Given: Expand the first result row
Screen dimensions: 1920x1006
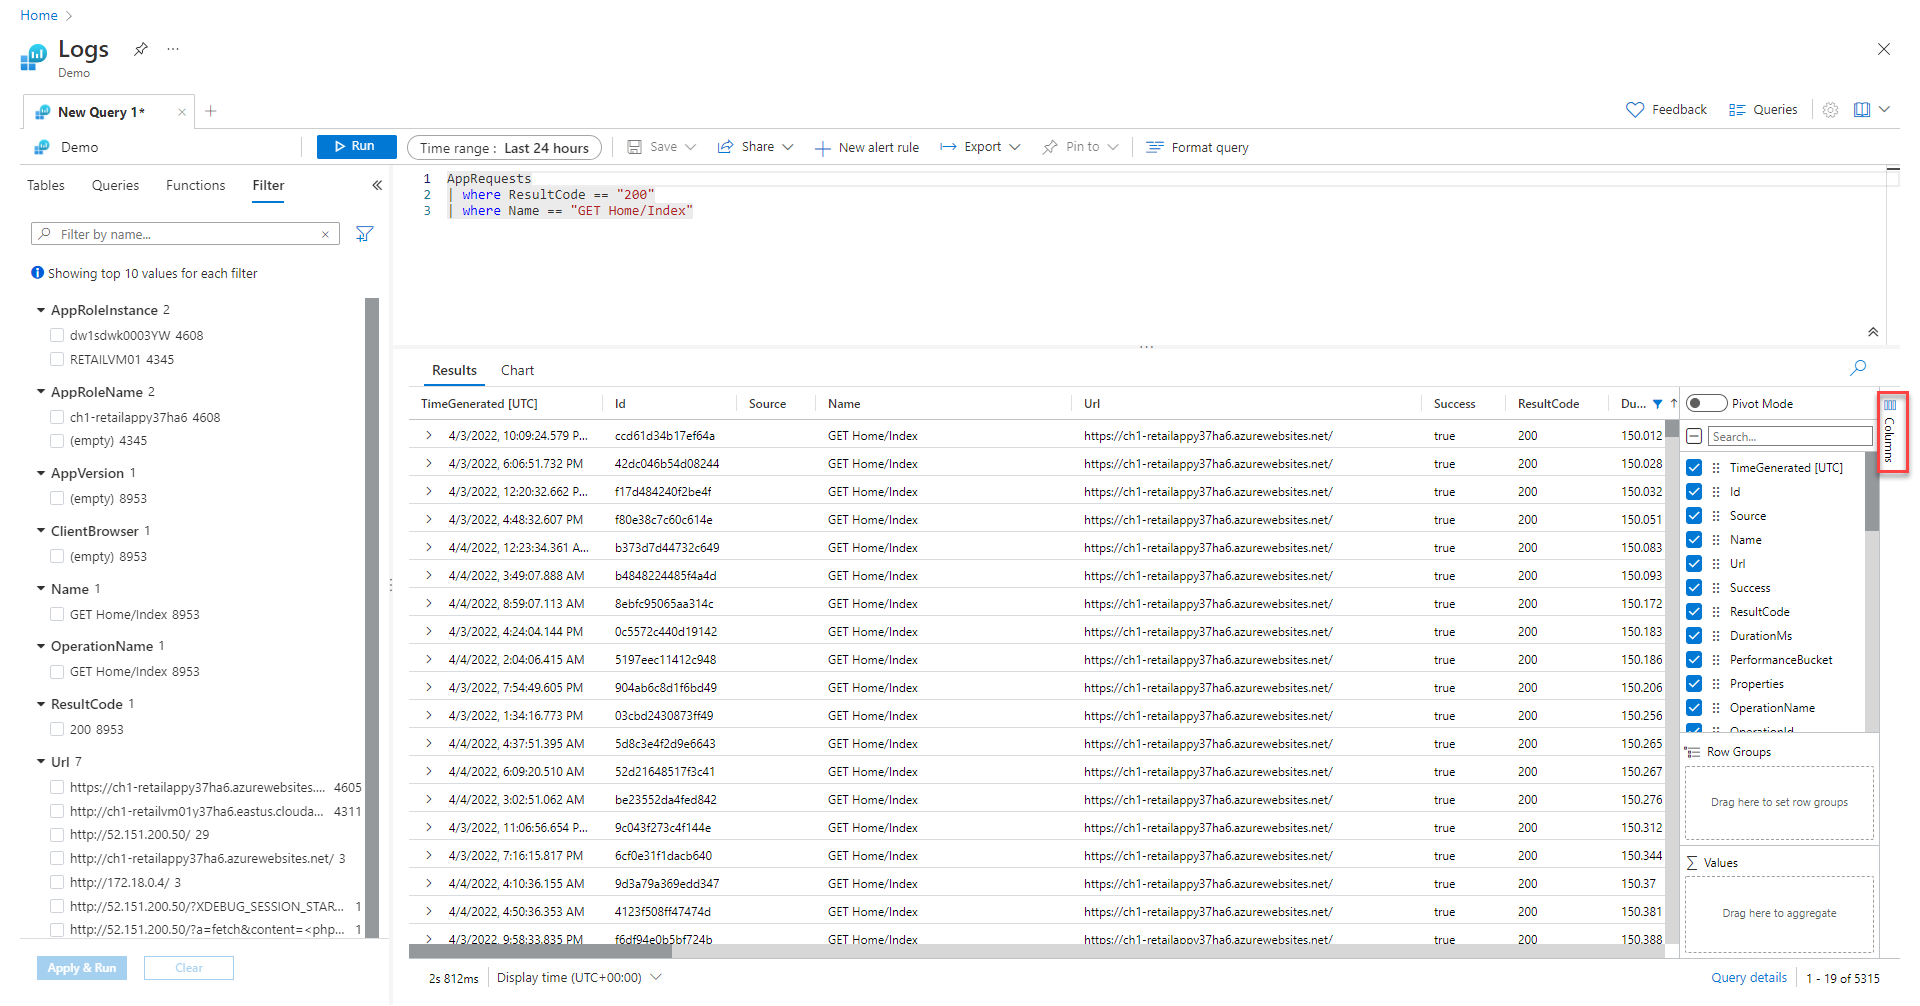Looking at the screenshot, I should pos(429,435).
